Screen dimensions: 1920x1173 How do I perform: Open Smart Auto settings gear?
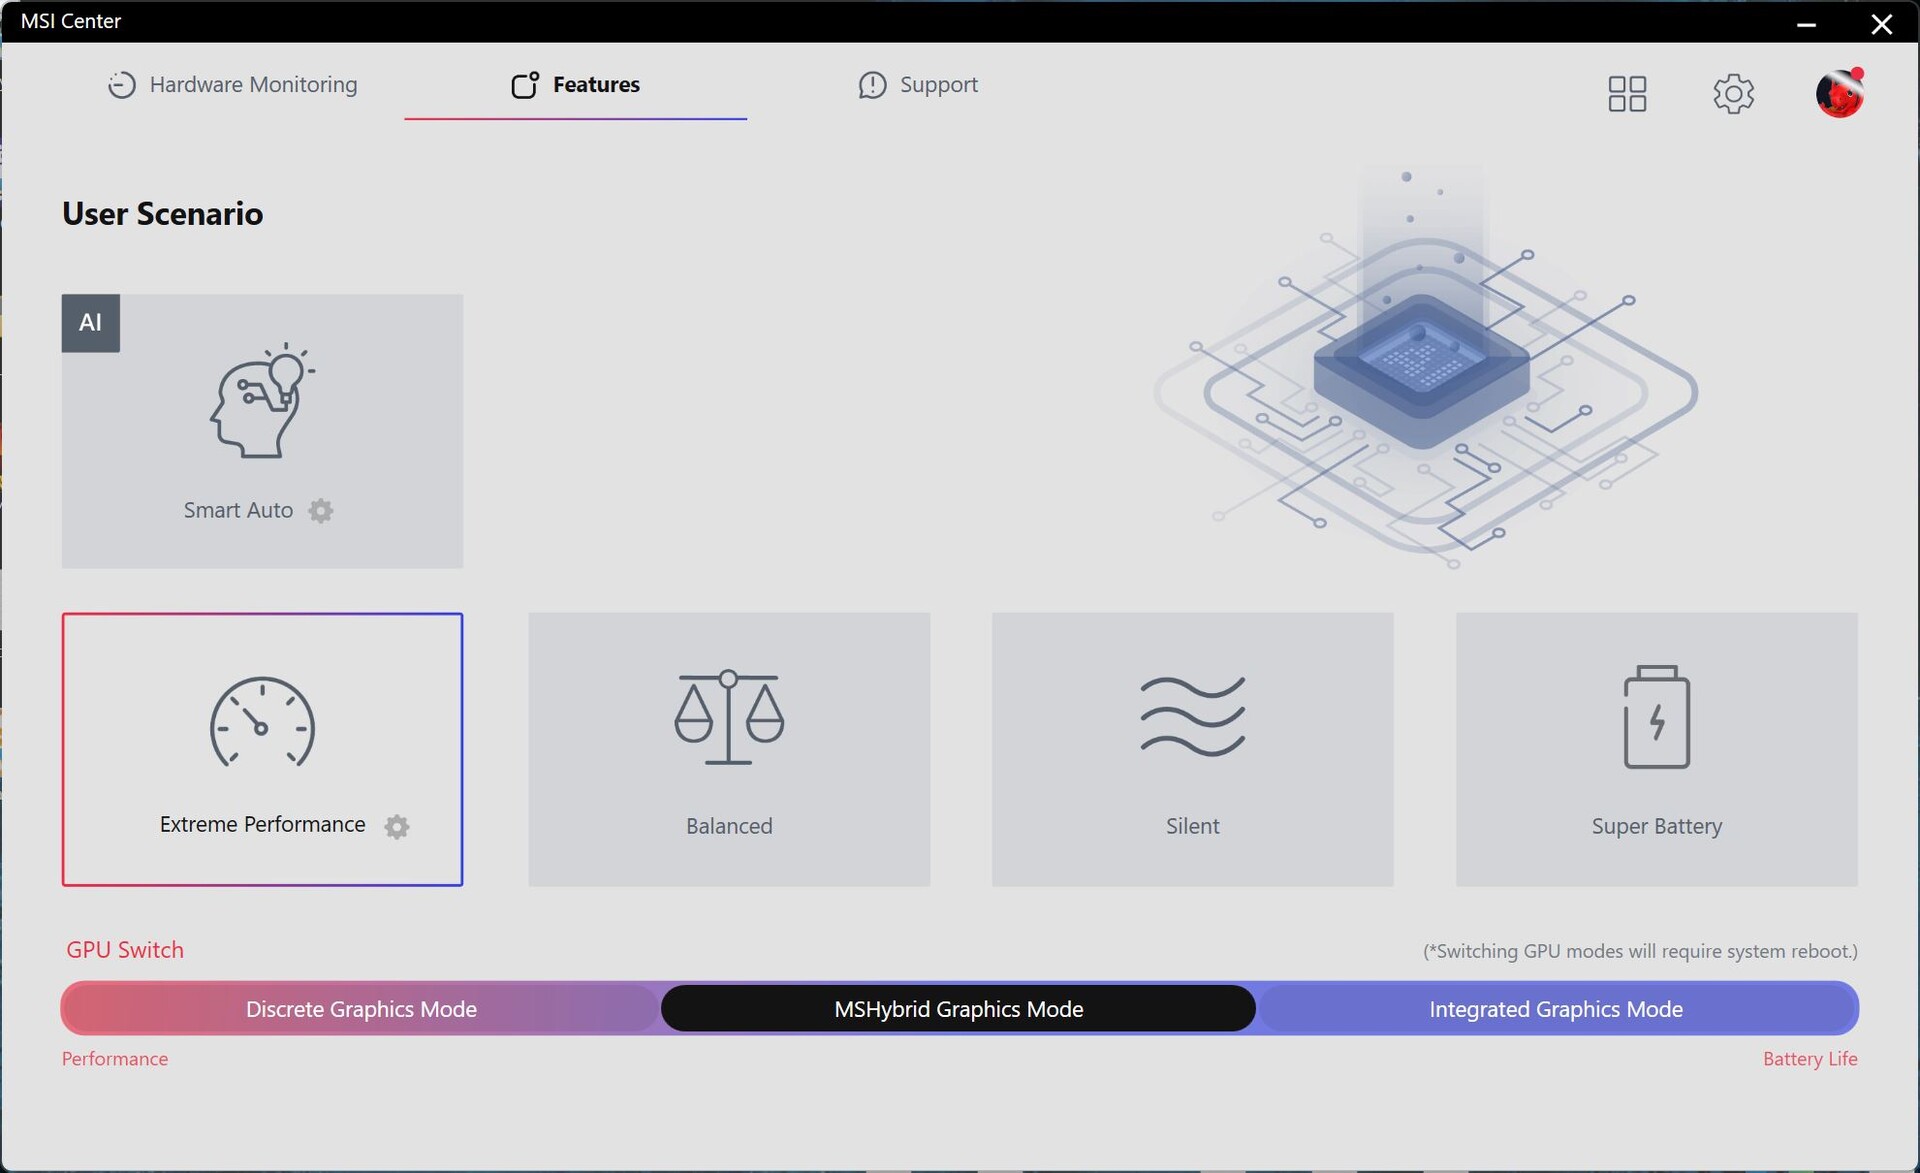(x=320, y=511)
